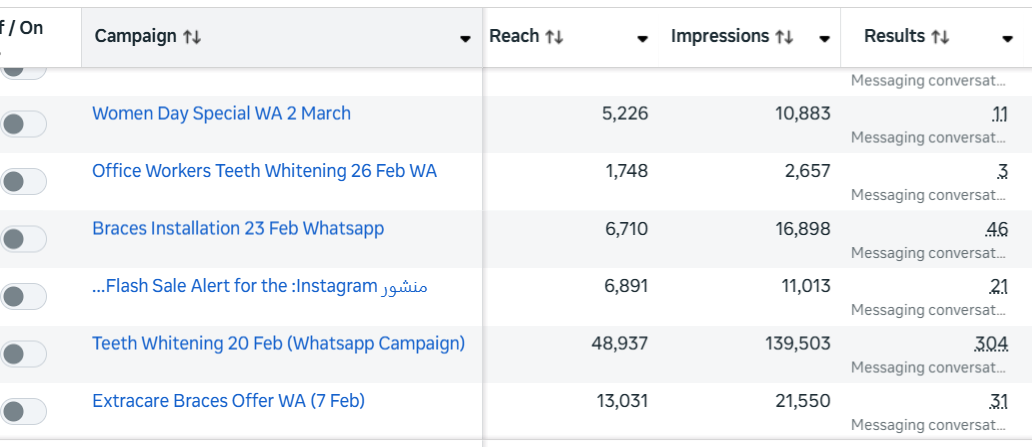
Task: Toggle on Women Day Special WA campaign
Action: pyautogui.click(x=24, y=124)
